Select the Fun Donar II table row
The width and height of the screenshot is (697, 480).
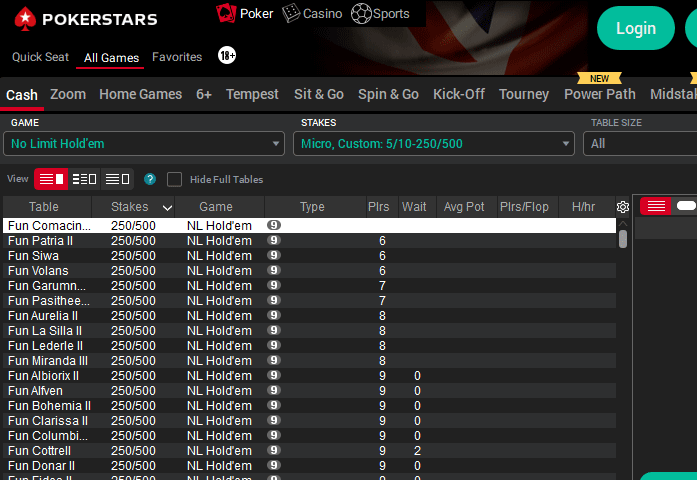[309, 466]
